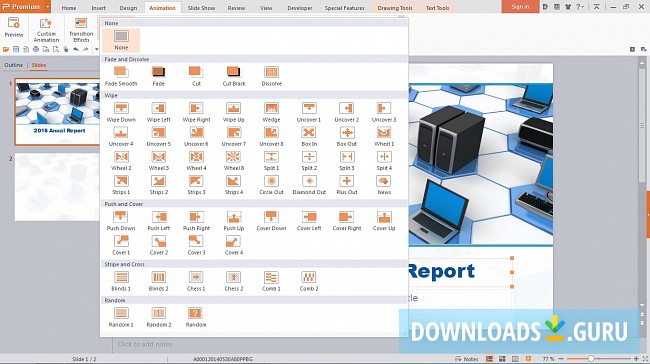Viewport: 650px width, 364px height.
Task: Click the zoom in plus button
Action: (x=636, y=359)
